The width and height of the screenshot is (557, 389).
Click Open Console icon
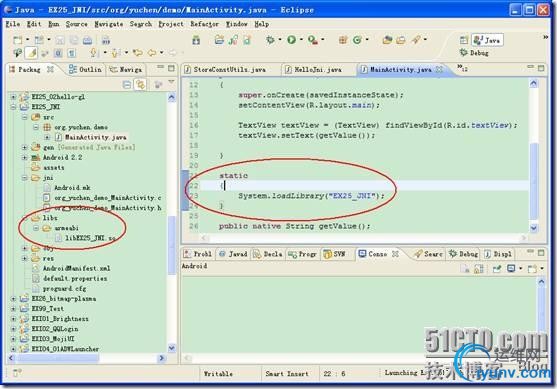pyautogui.click(x=532, y=269)
